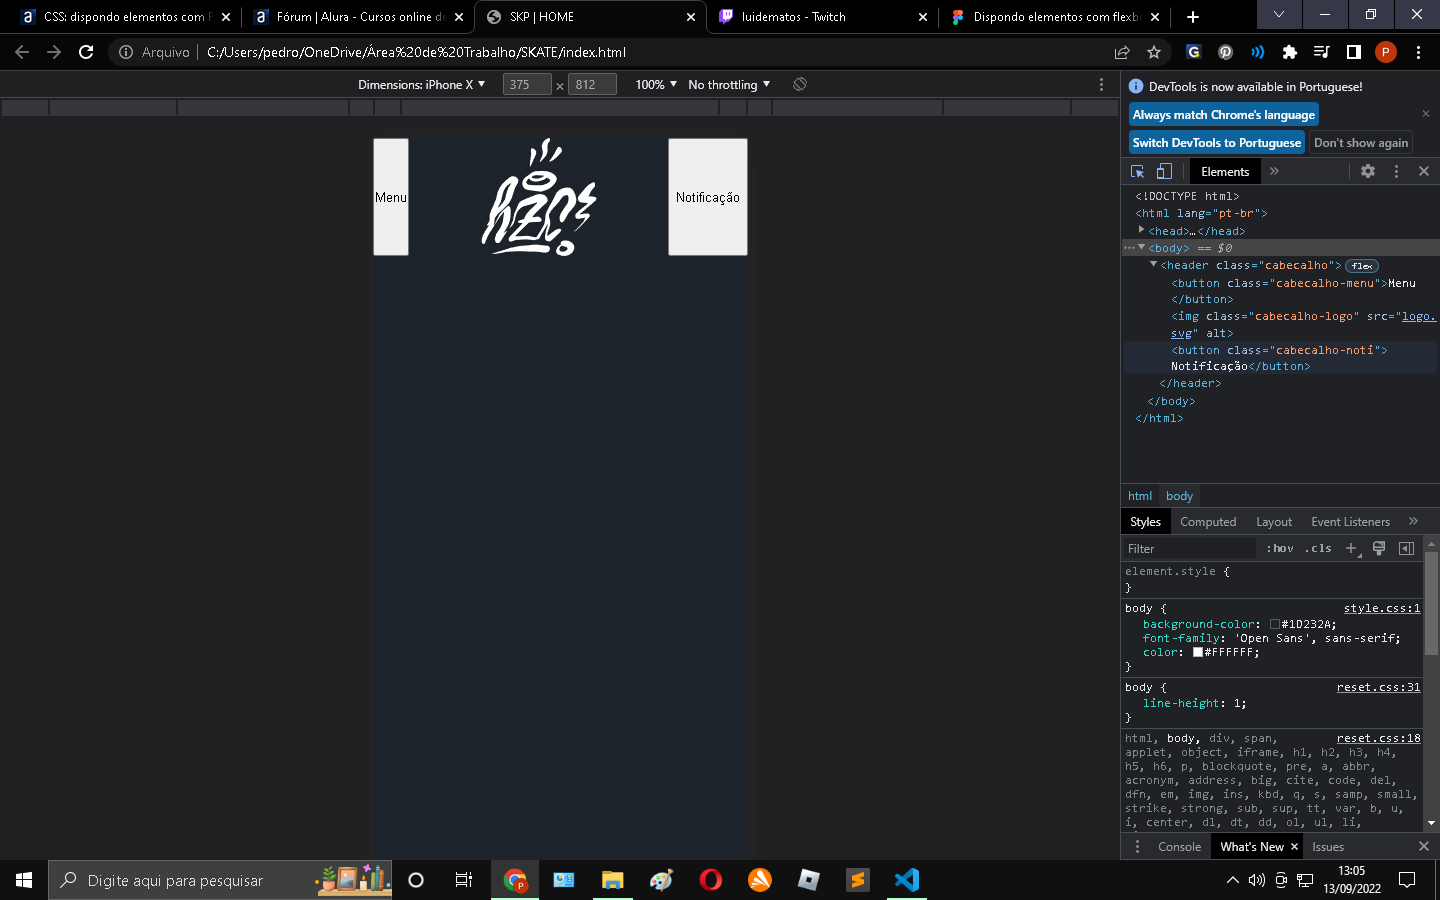Screen dimensions: 1440x900
Task: Add a new style rule with plus icon
Action: pyautogui.click(x=1351, y=548)
